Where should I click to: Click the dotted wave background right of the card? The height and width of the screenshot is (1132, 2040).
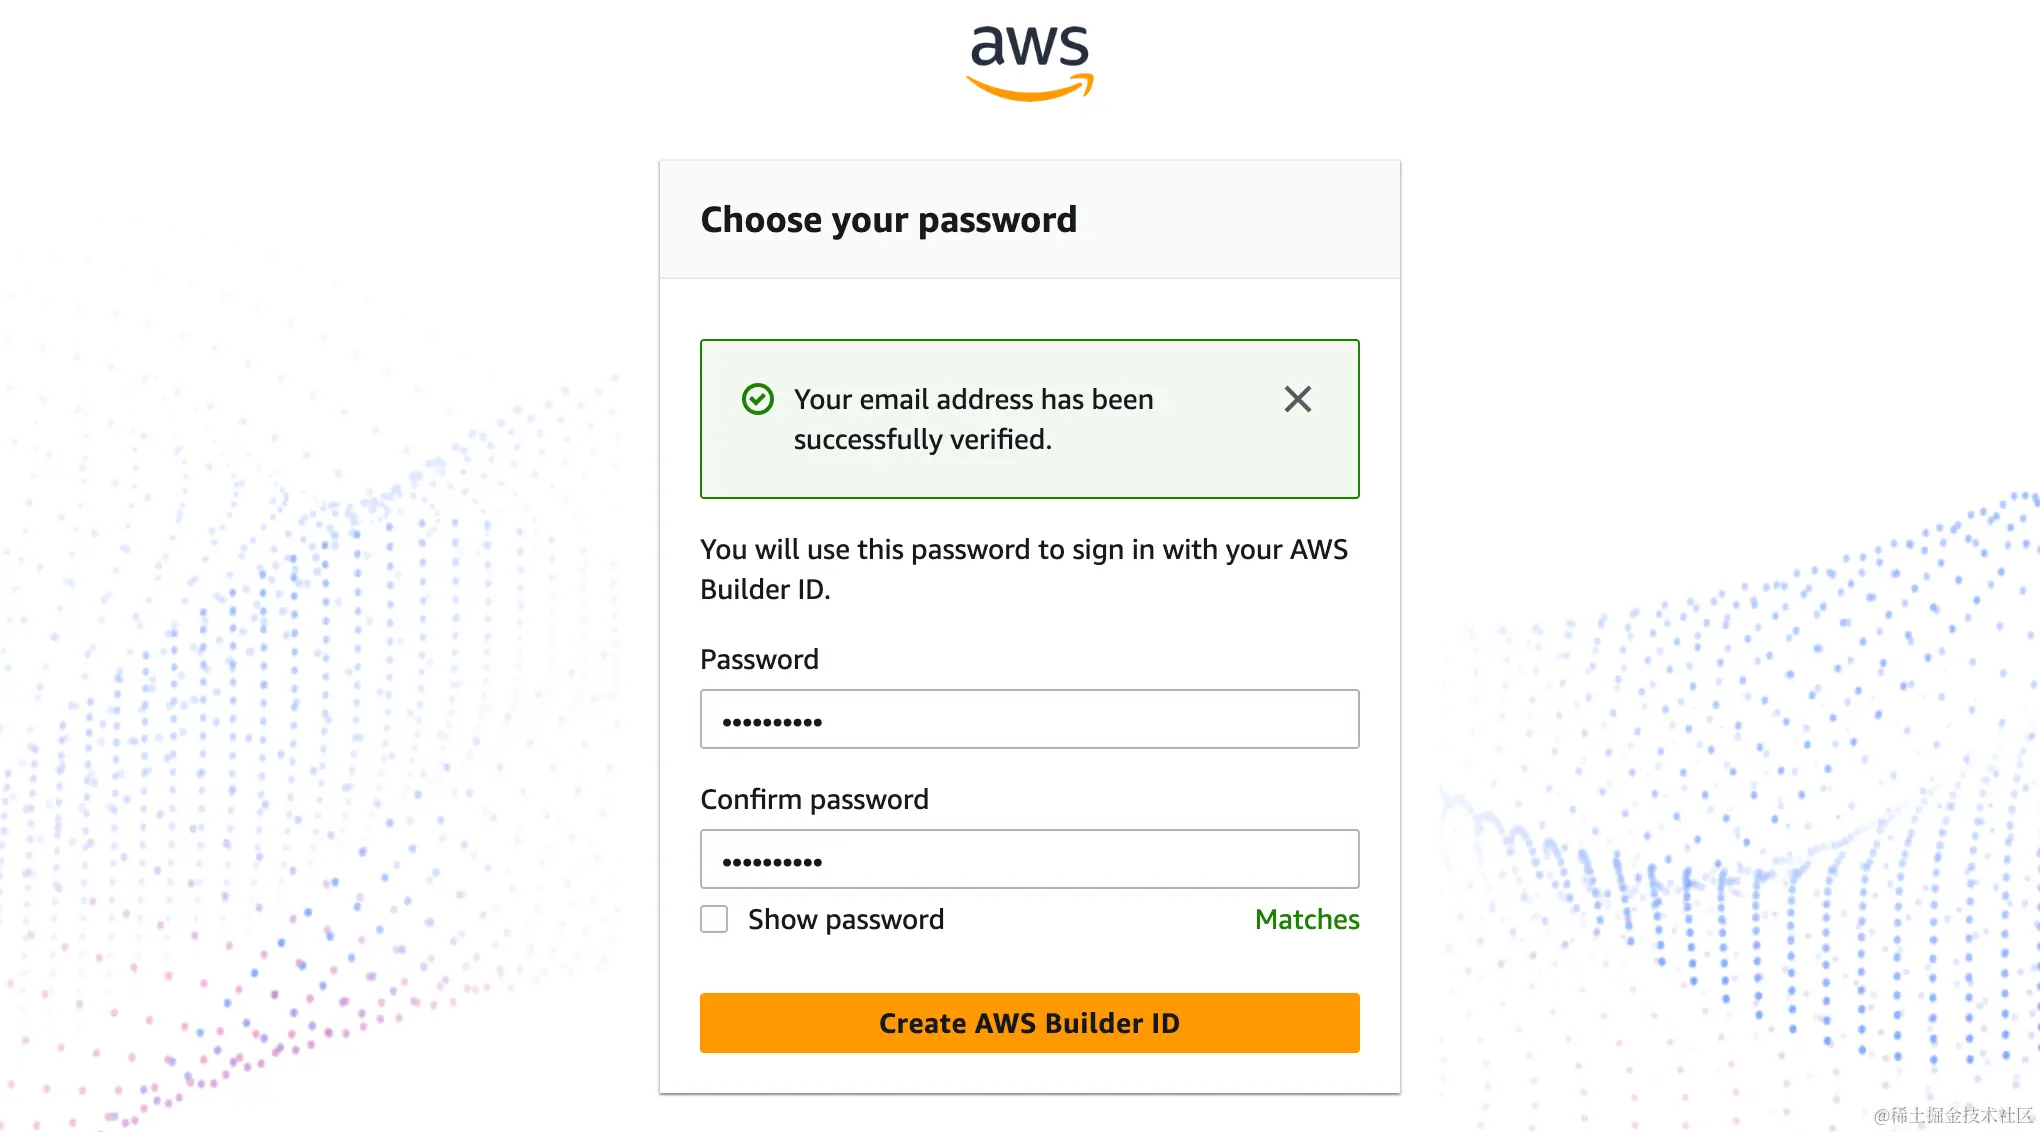pos(1750,750)
